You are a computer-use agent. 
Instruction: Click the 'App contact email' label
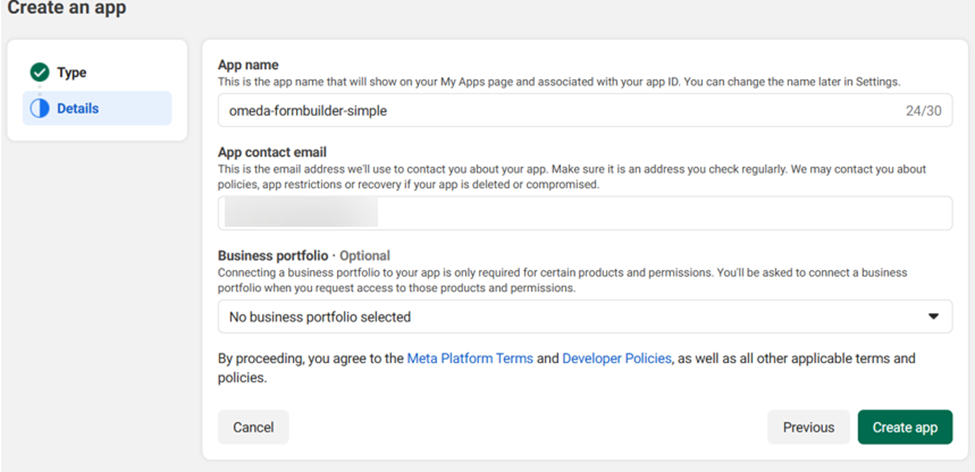[x=274, y=153]
